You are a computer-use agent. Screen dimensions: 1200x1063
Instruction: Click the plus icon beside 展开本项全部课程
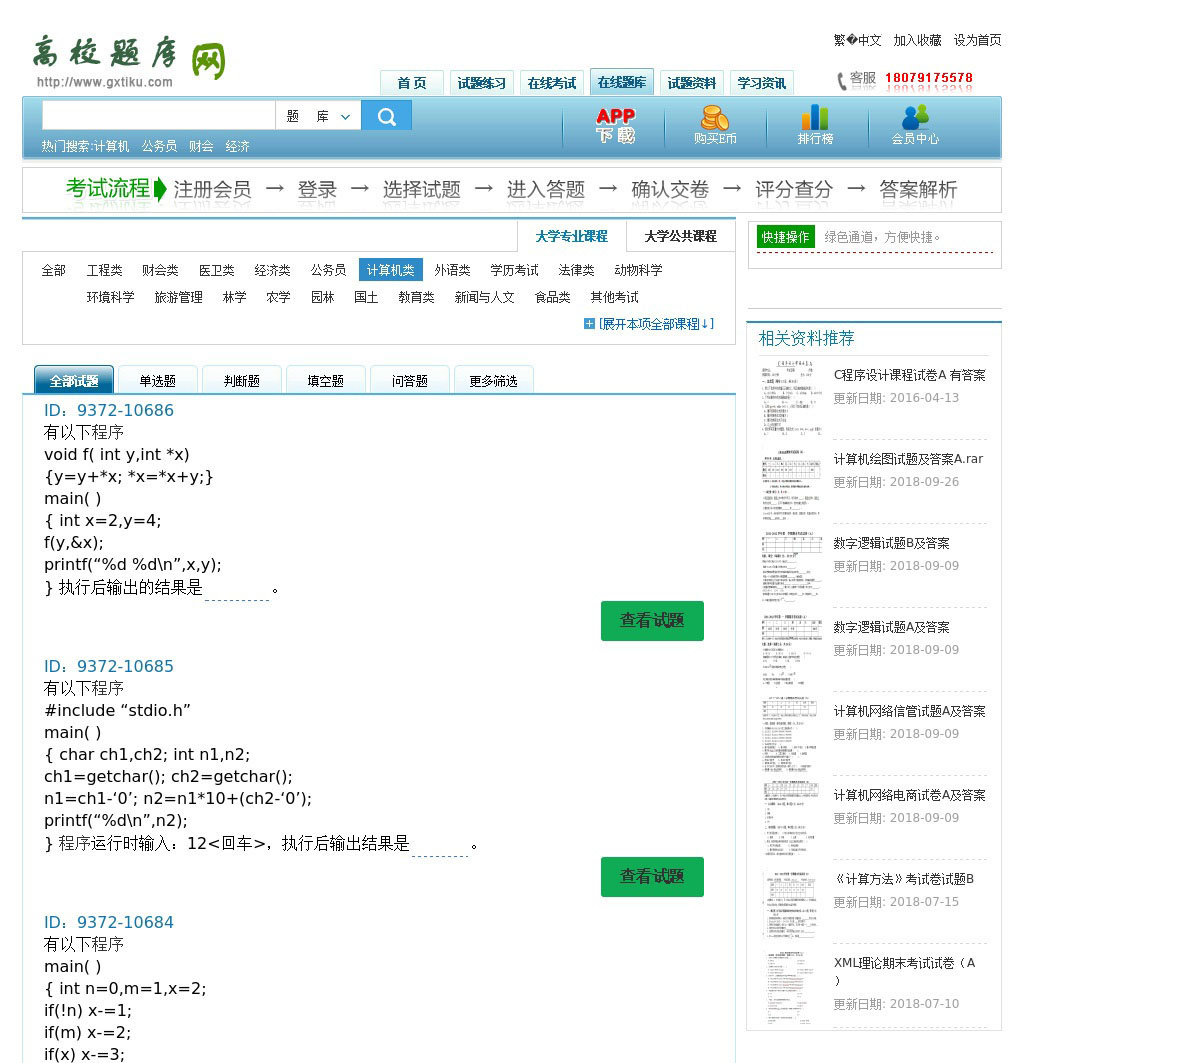[x=589, y=324]
